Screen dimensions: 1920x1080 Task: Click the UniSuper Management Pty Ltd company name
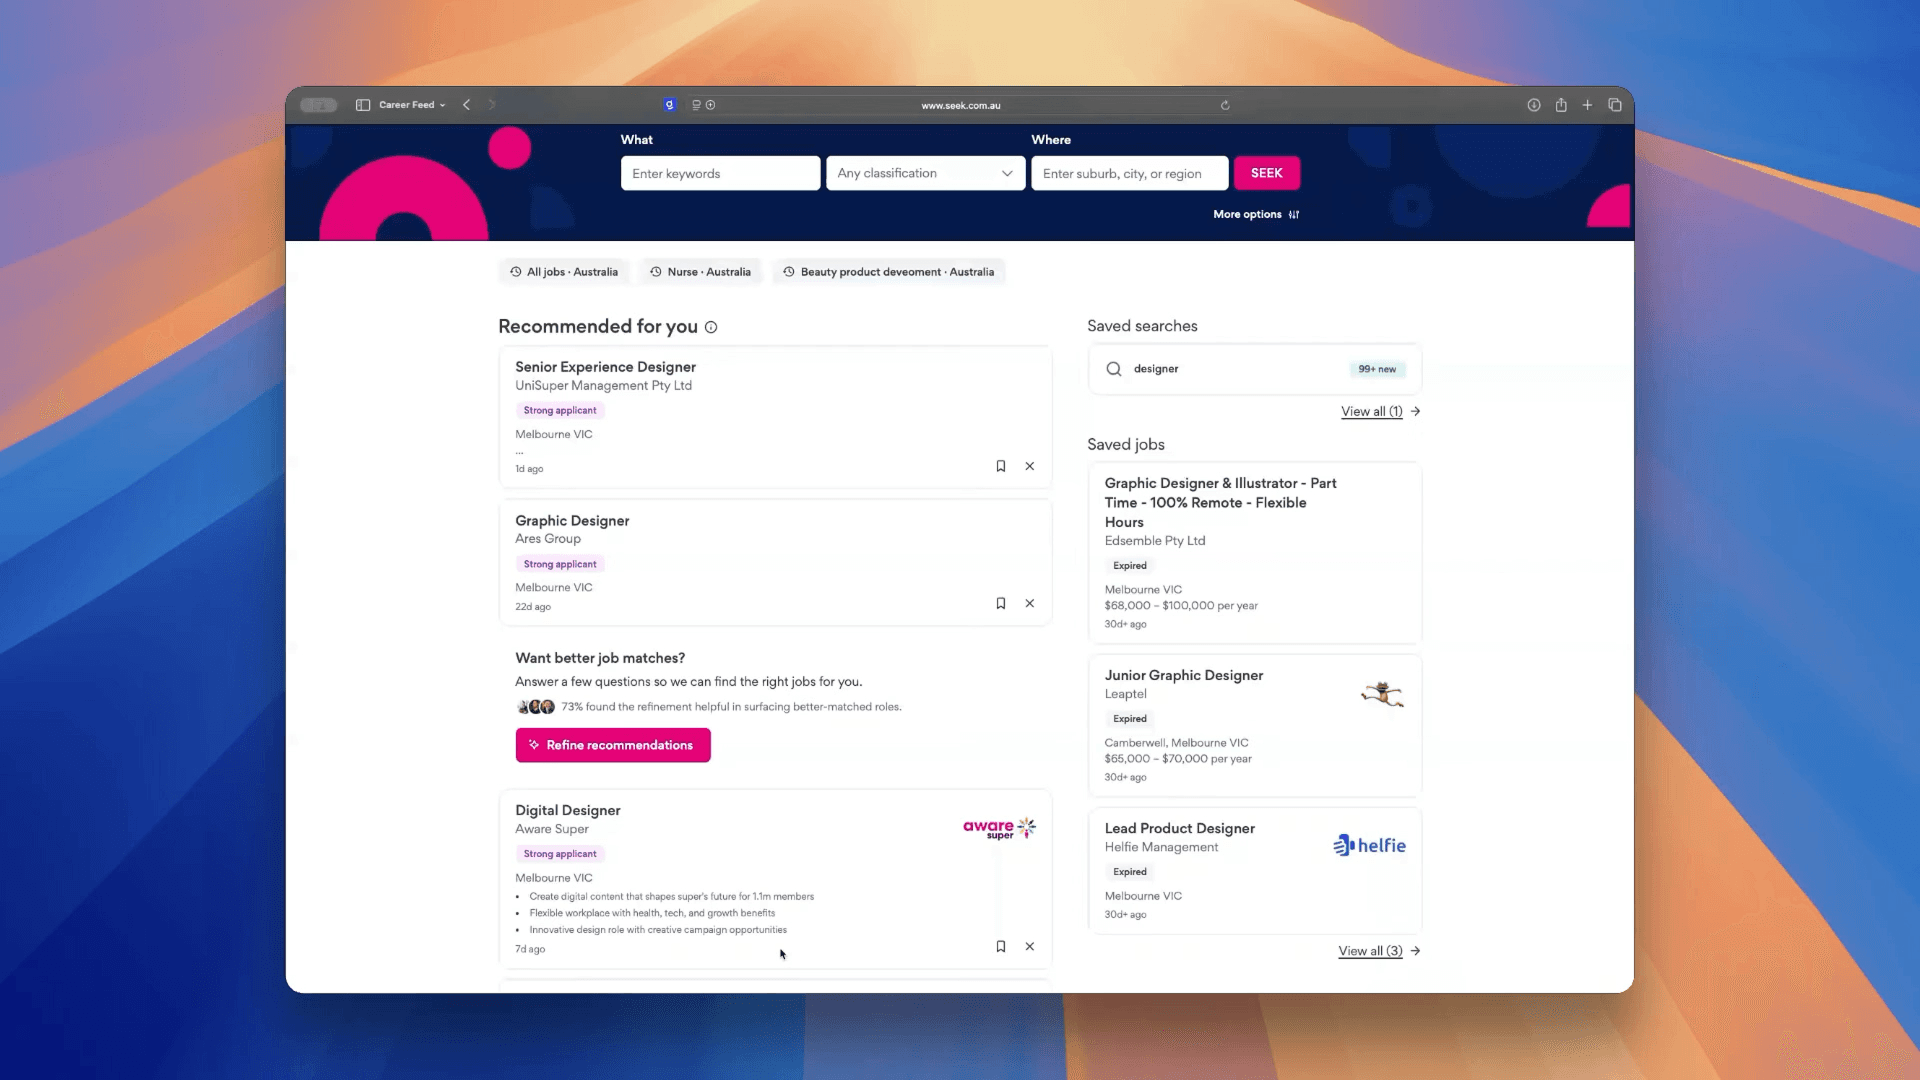tap(603, 385)
